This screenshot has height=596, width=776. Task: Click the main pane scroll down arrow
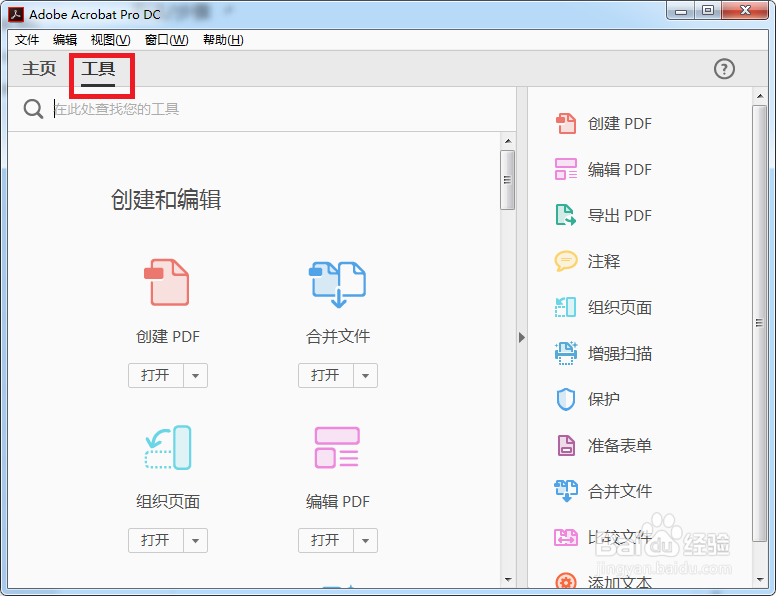point(508,580)
